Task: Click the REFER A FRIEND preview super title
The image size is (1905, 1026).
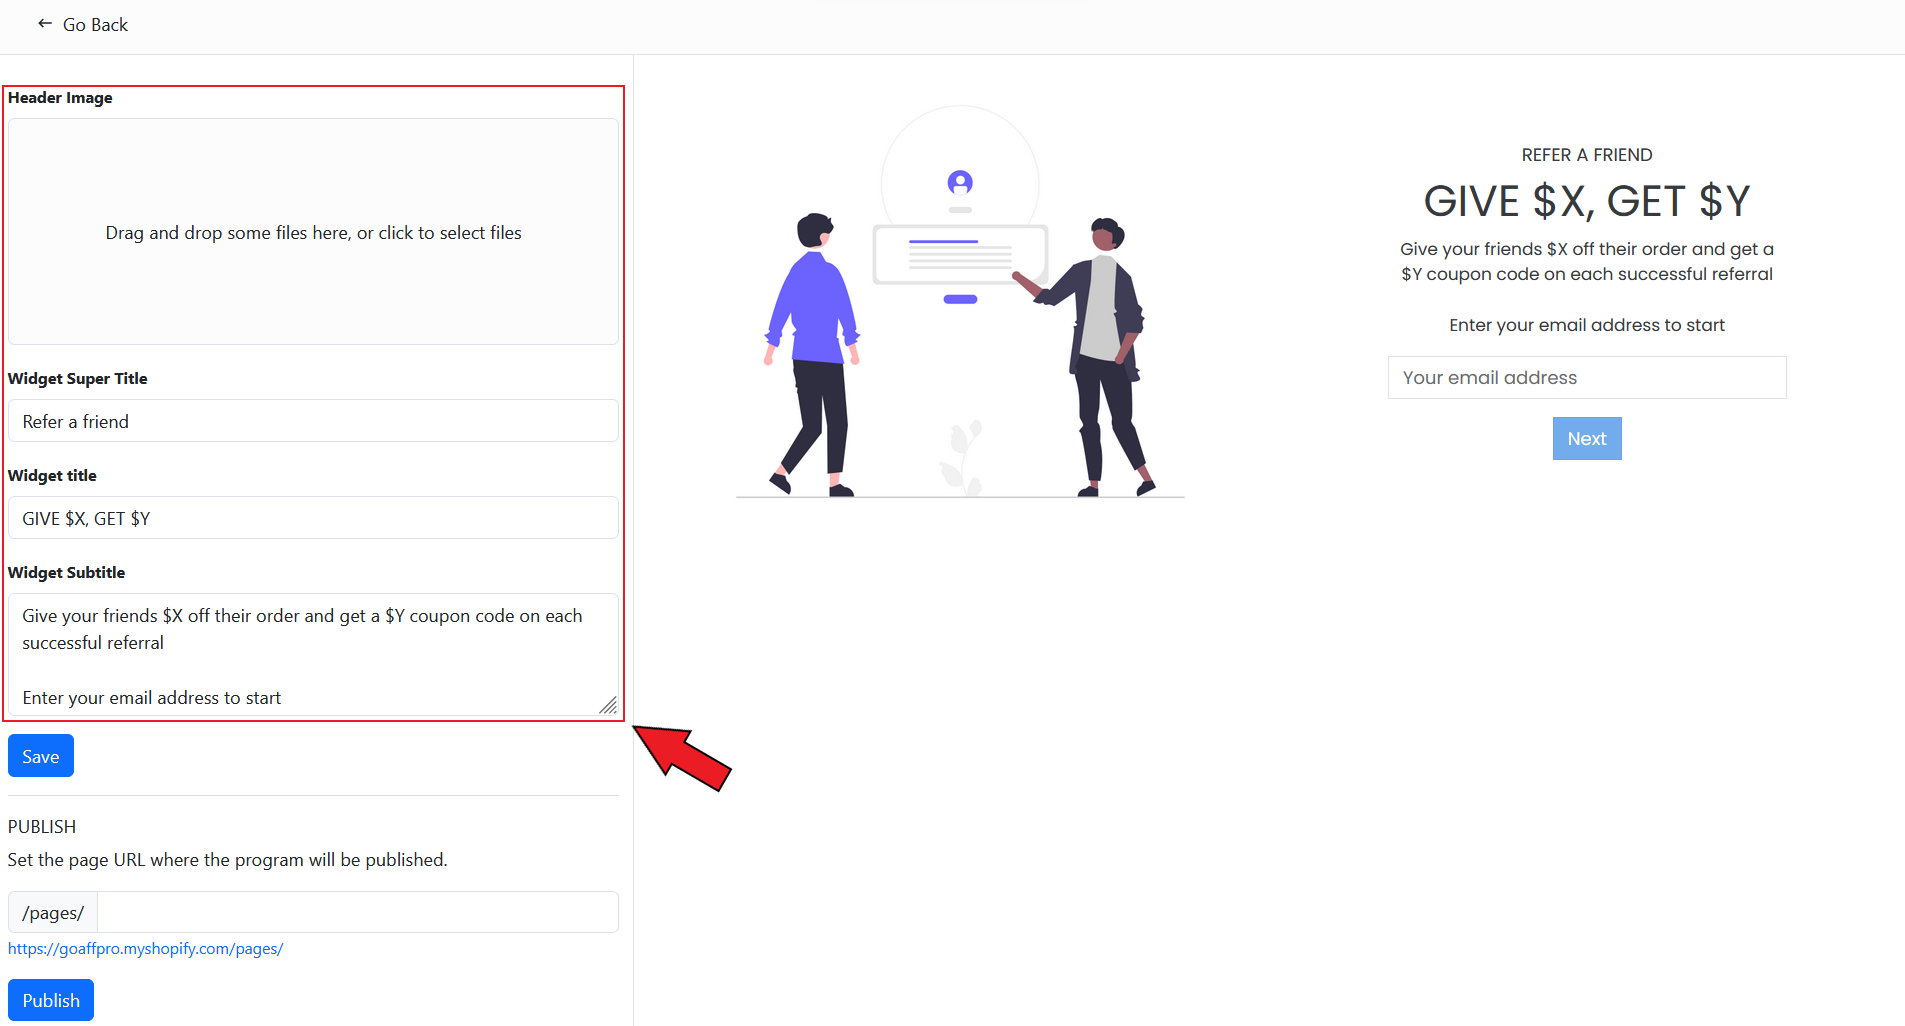Action: point(1586,155)
